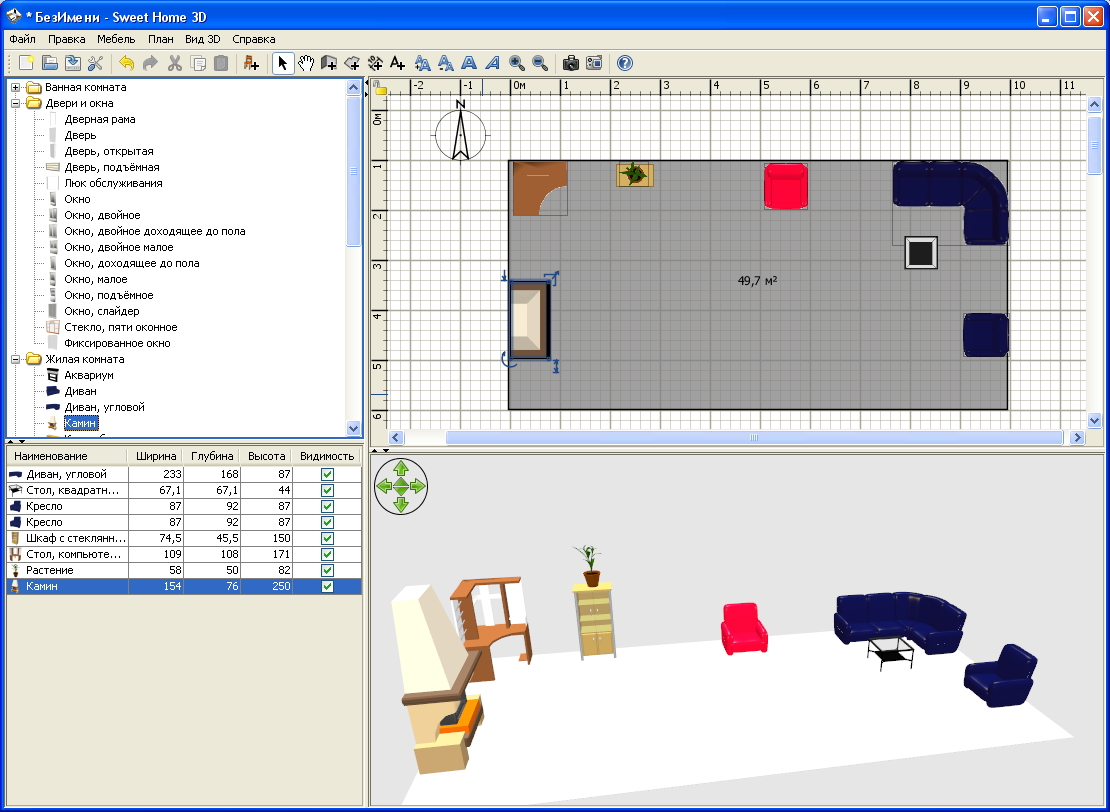Screen dimensions: 1110x812
Task: Click the Copy toolbar icon
Action: click(x=198, y=63)
